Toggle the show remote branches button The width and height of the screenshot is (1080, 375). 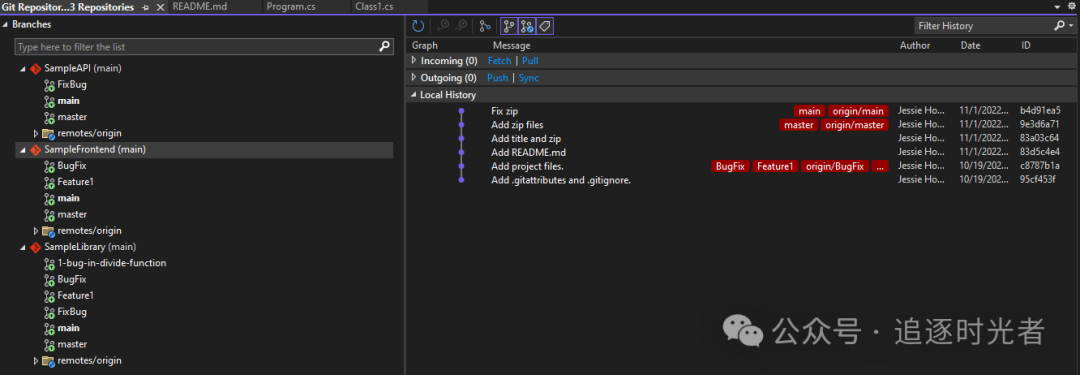click(x=527, y=26)
